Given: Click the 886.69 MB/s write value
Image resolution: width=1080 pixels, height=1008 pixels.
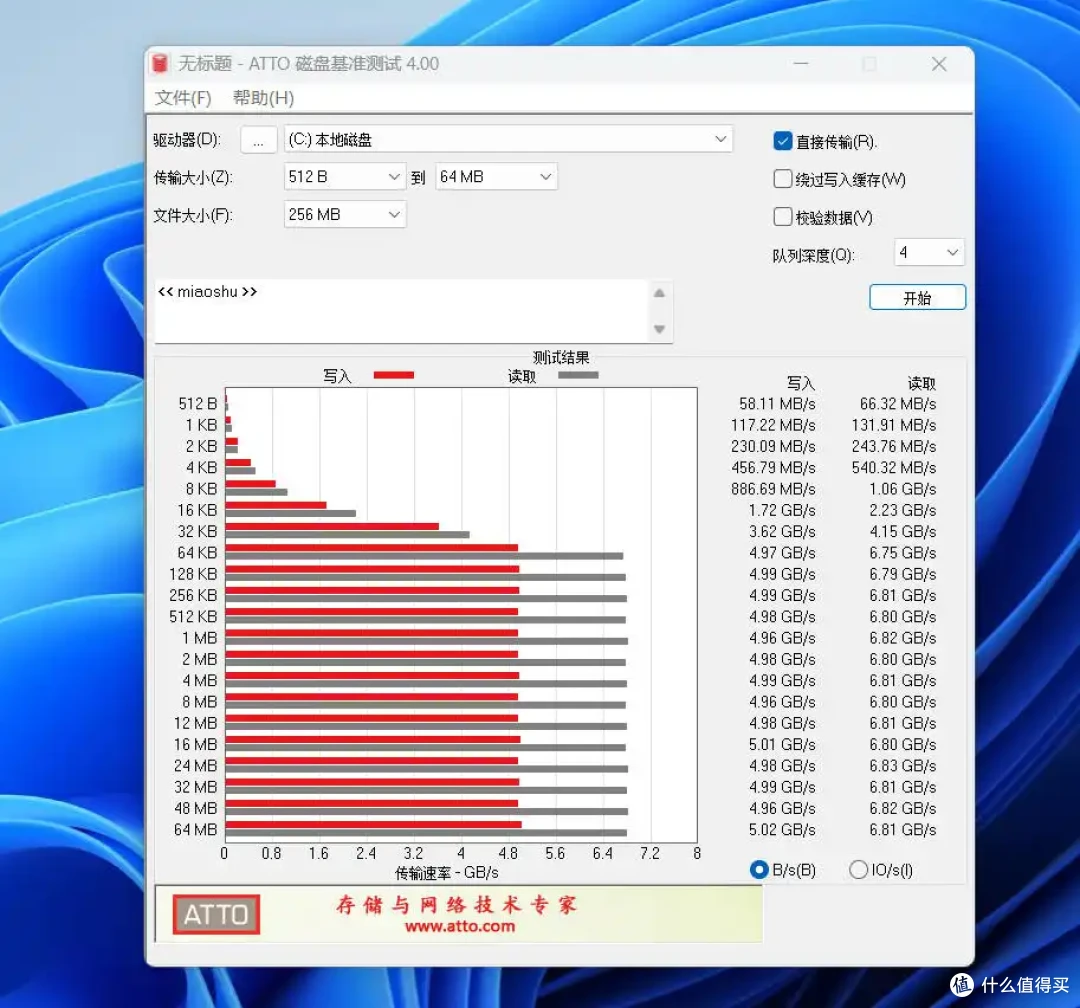Looking at the screenshot, I should (773, 489).
